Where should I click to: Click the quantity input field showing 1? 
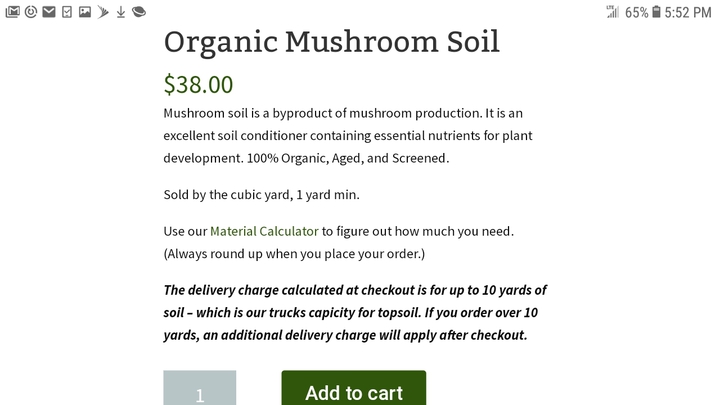point(200,388)
